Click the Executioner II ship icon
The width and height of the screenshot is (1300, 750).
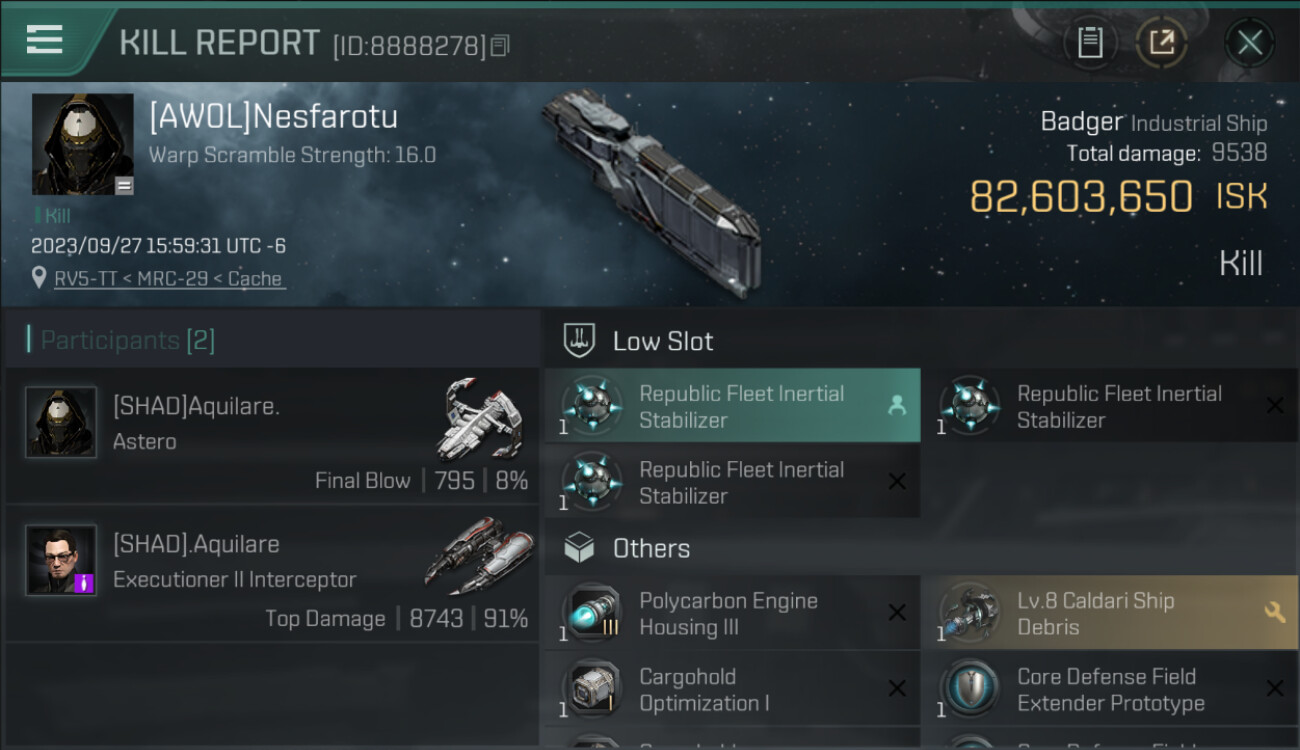478,556
